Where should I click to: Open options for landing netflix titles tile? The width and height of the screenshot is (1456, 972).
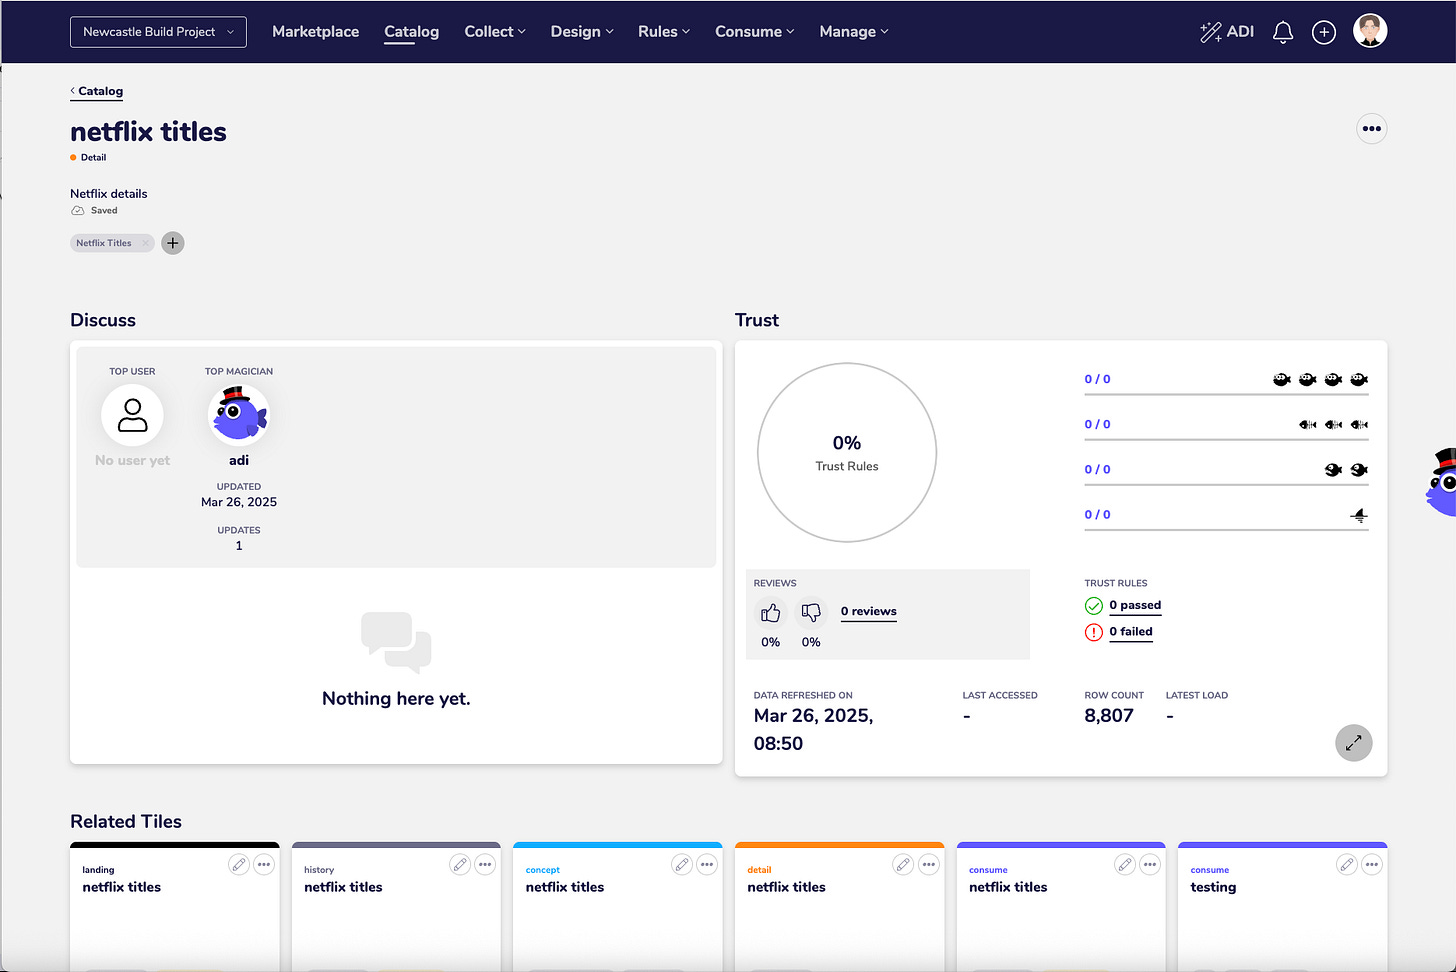[264, 865]
